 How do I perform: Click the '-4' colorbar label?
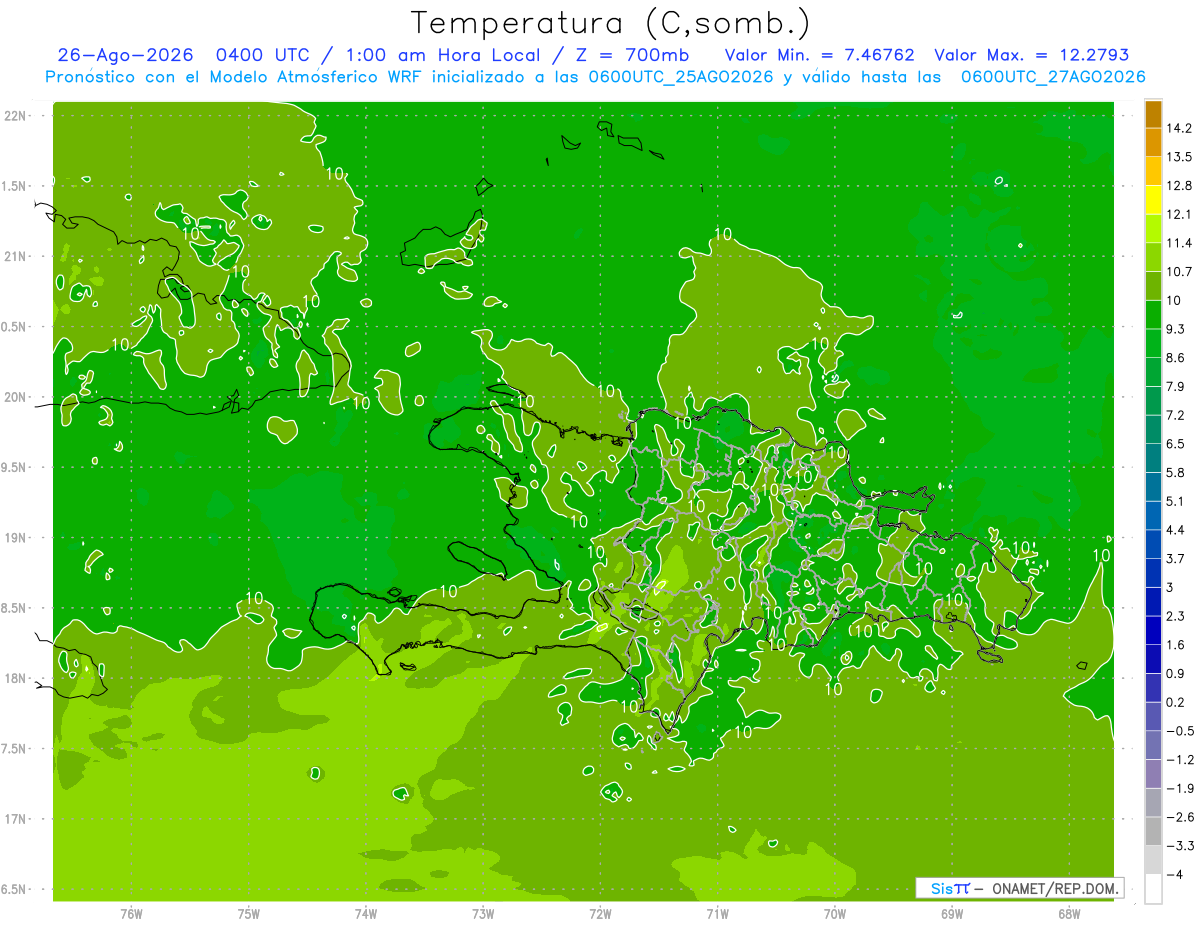pos(1175,874)
